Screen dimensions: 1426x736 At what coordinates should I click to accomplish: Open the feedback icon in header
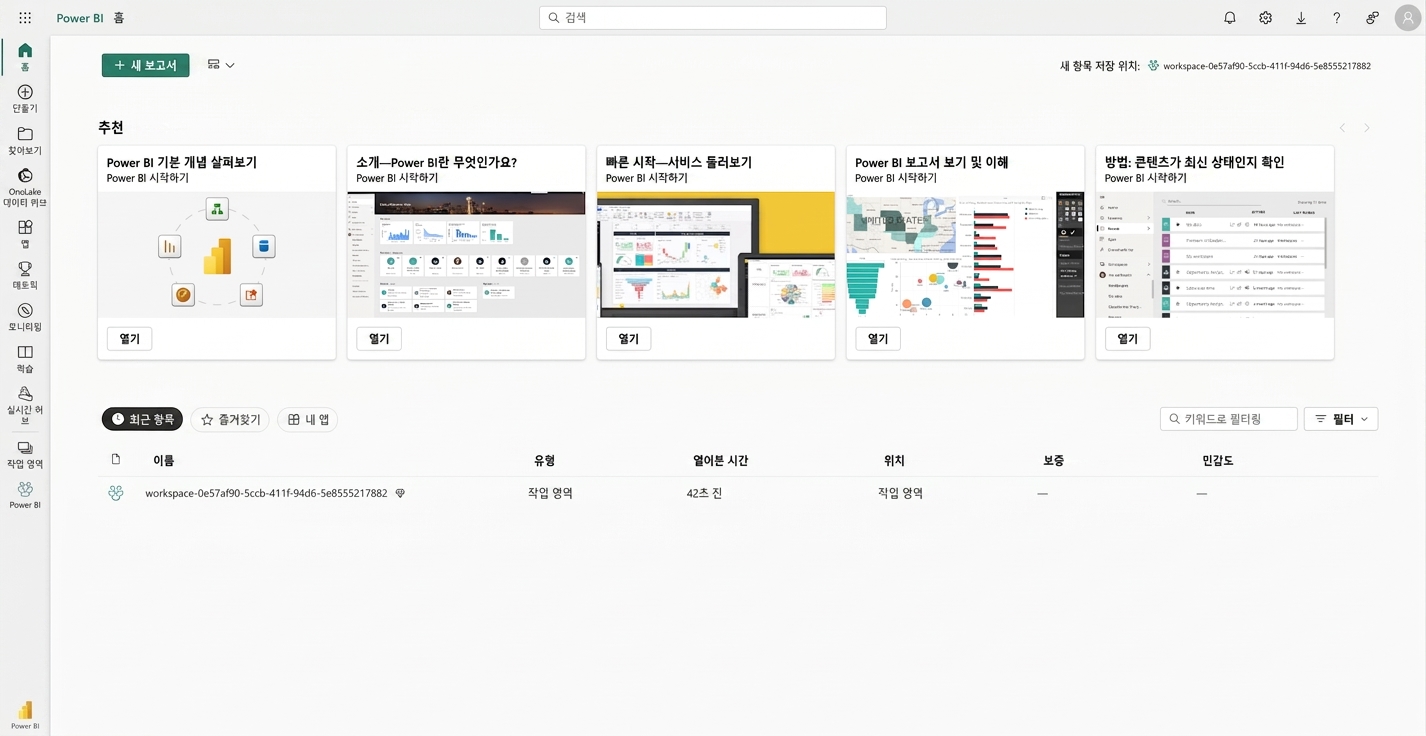(x=1372, y=18)
